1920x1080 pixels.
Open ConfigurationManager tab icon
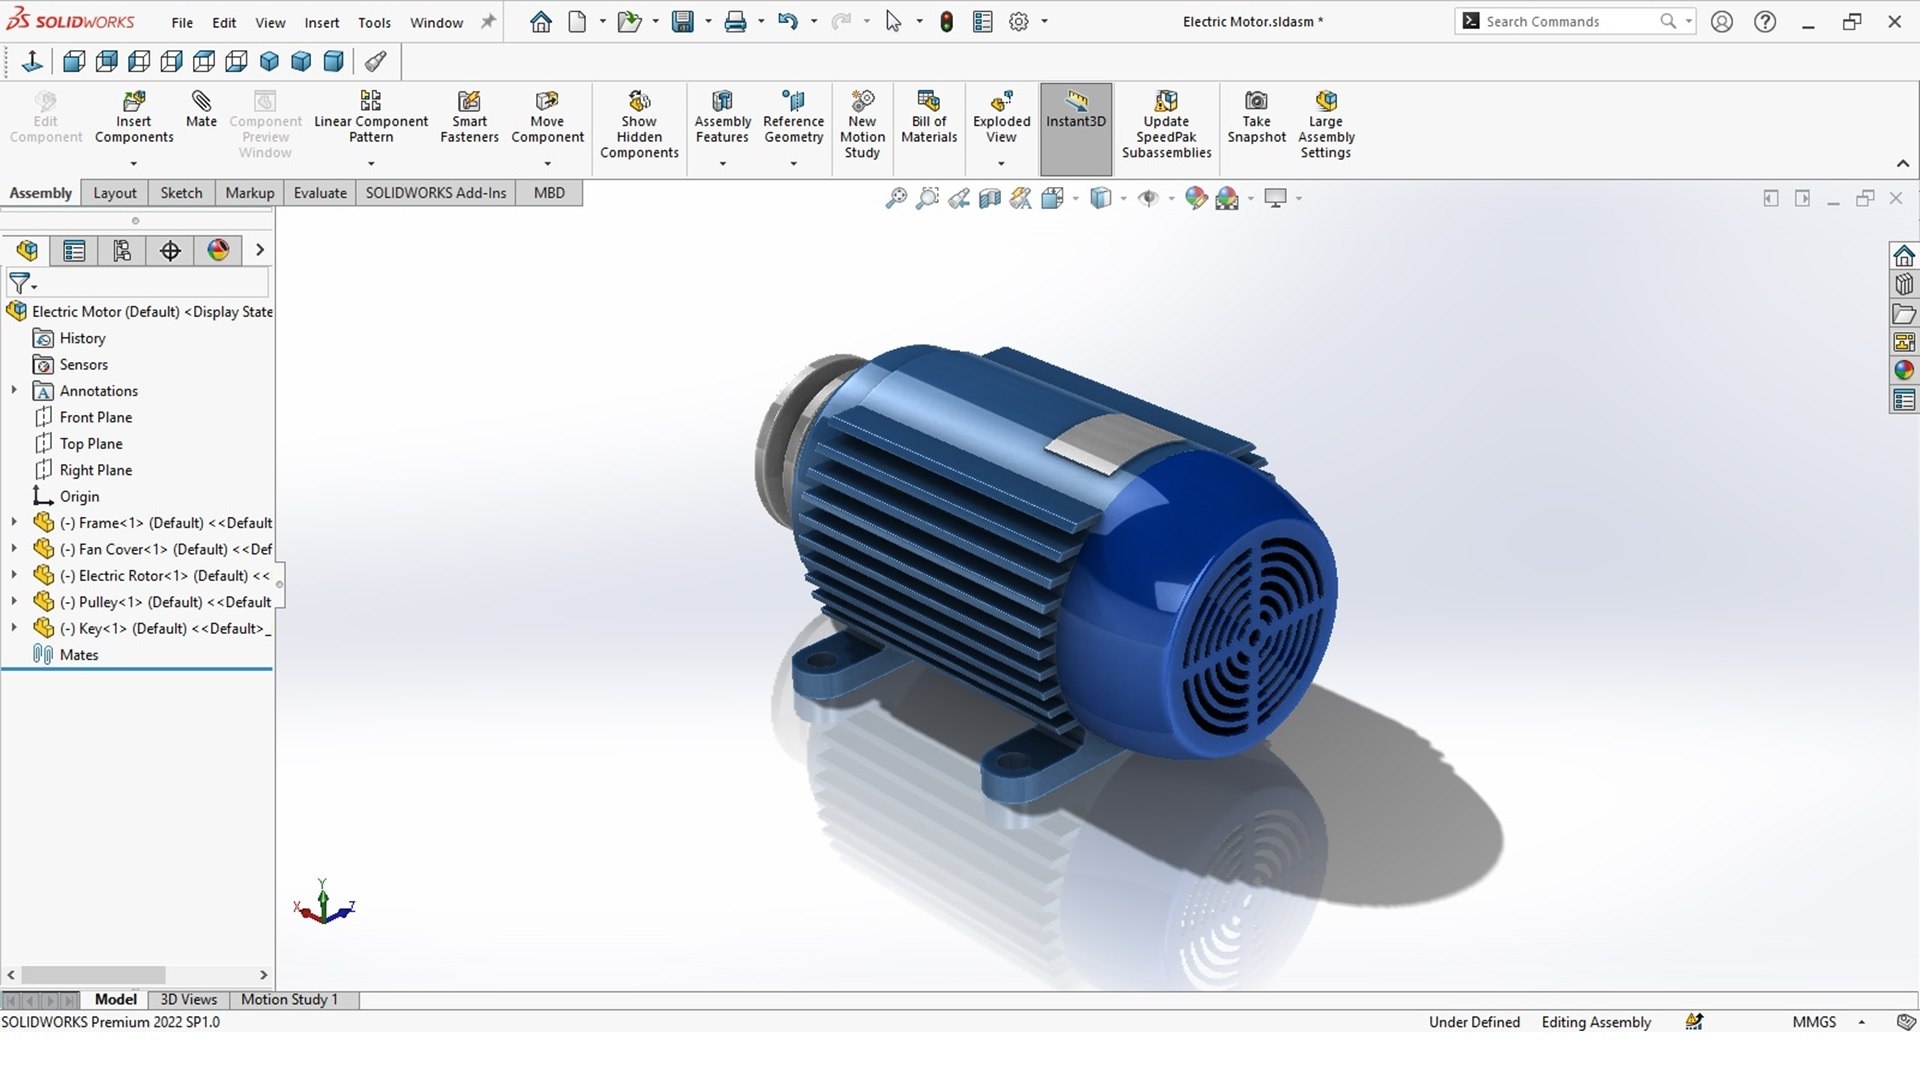(122, 250)
